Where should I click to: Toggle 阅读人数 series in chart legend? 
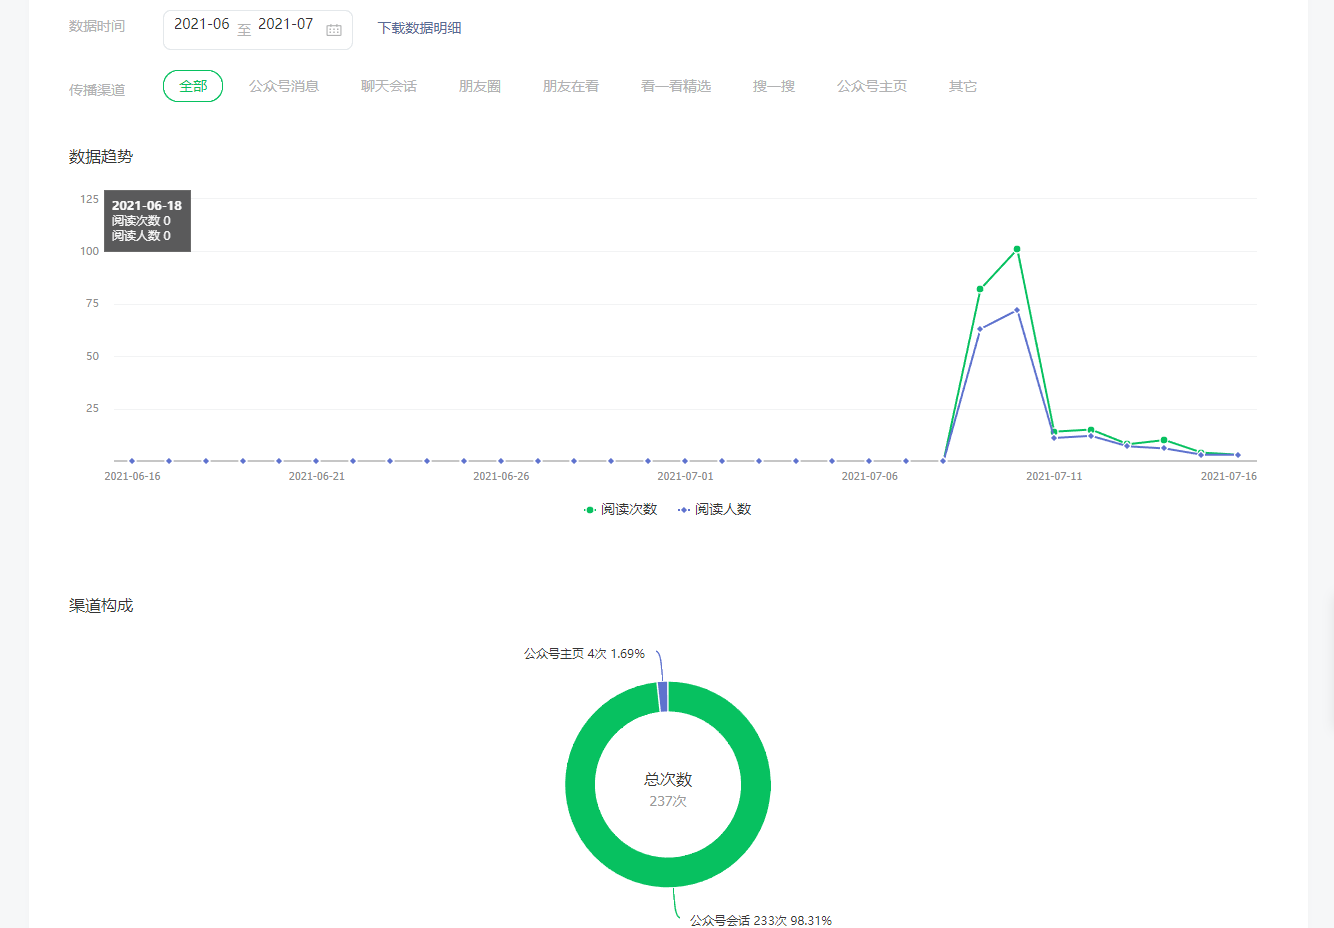[715, 510]
